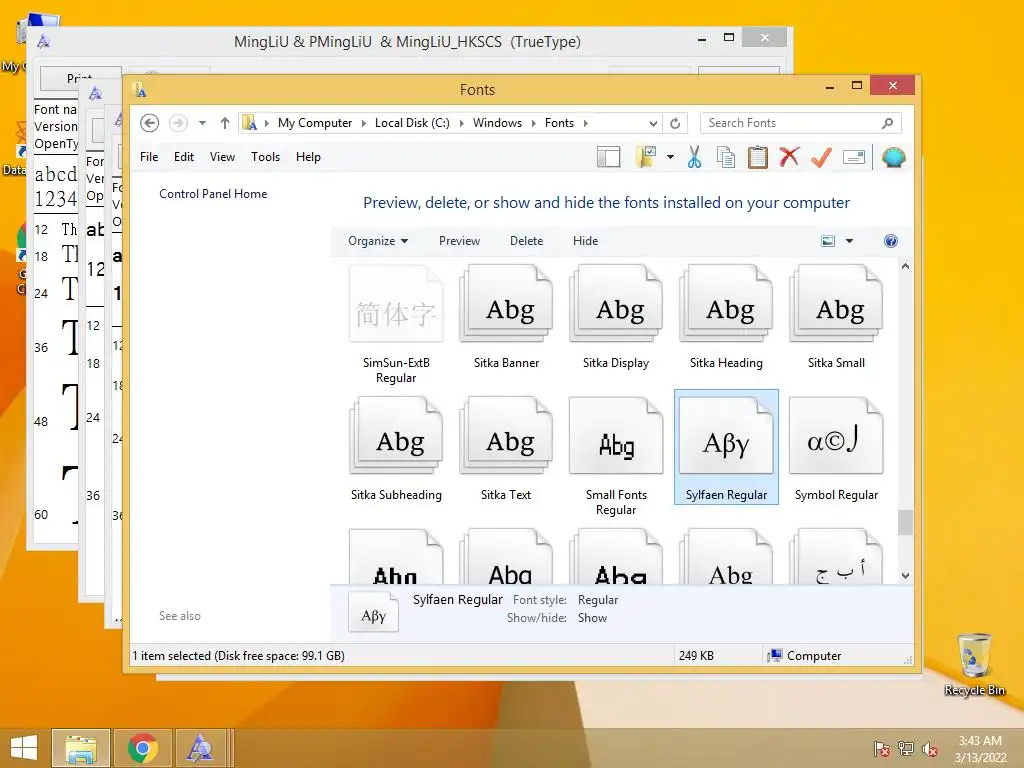This screenshot has width=1024, height=768.
Task: Select the Sylfaen Regular font
Action: (726, 447)
